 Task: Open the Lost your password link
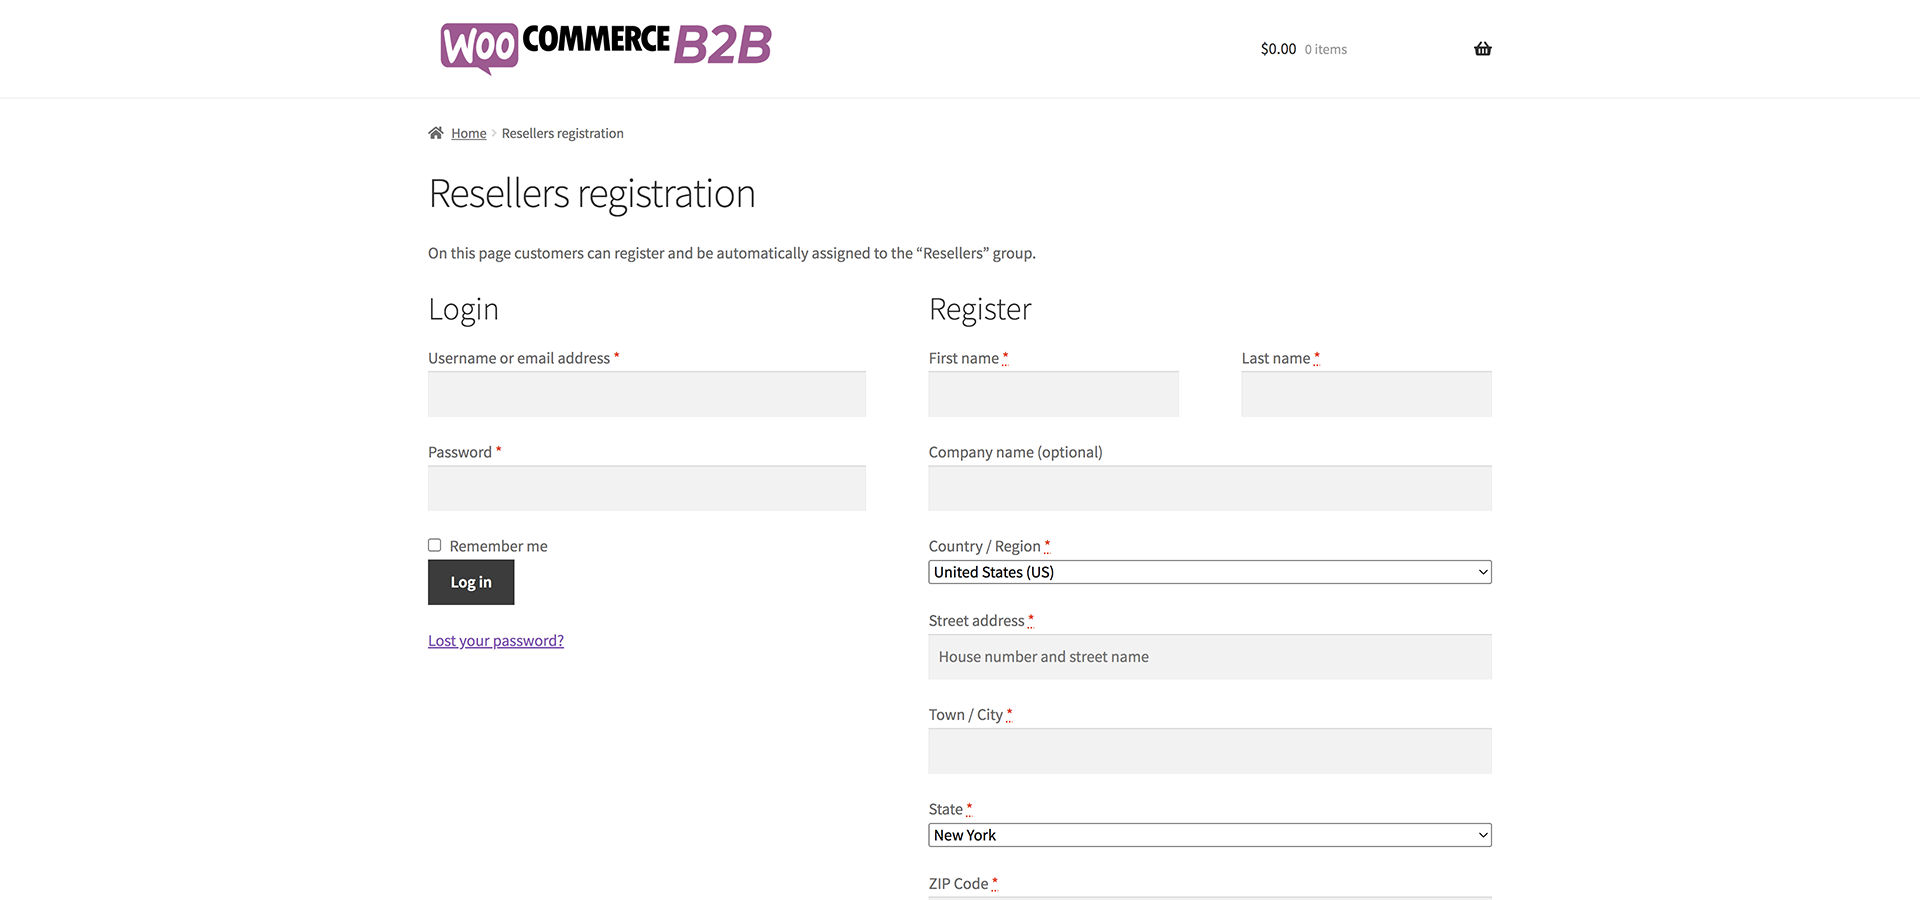tap(496, 641)
